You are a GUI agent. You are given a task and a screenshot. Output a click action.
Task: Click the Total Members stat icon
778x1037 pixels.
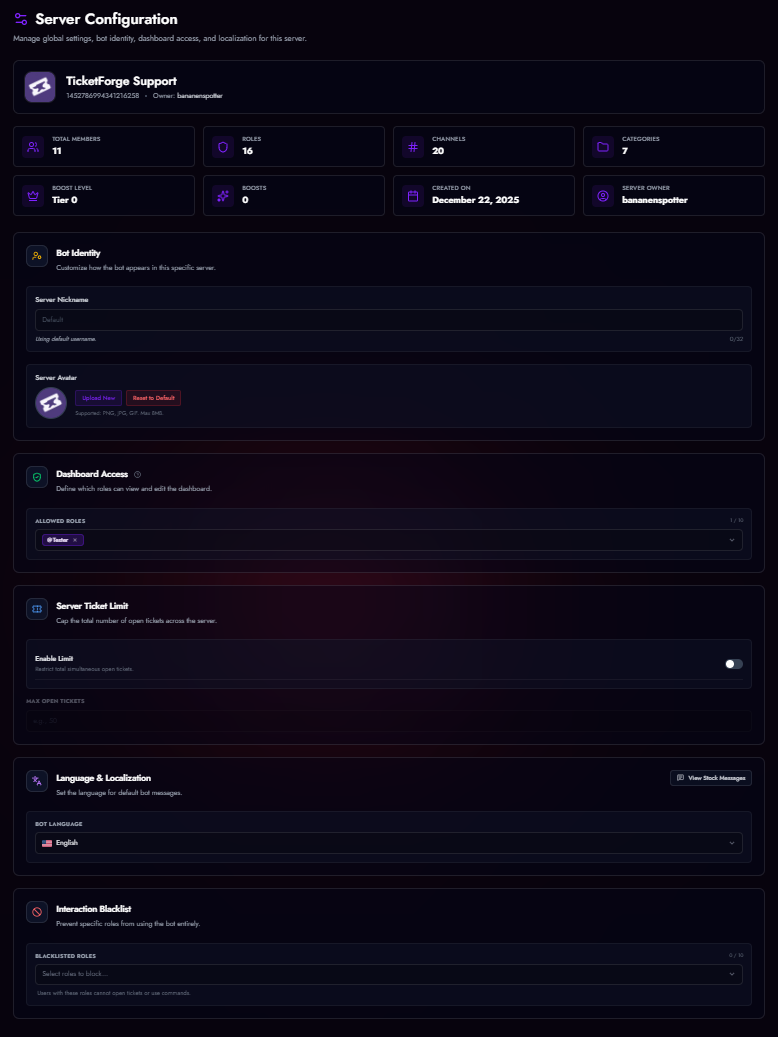pyautogui.click(x=31, y=146)
